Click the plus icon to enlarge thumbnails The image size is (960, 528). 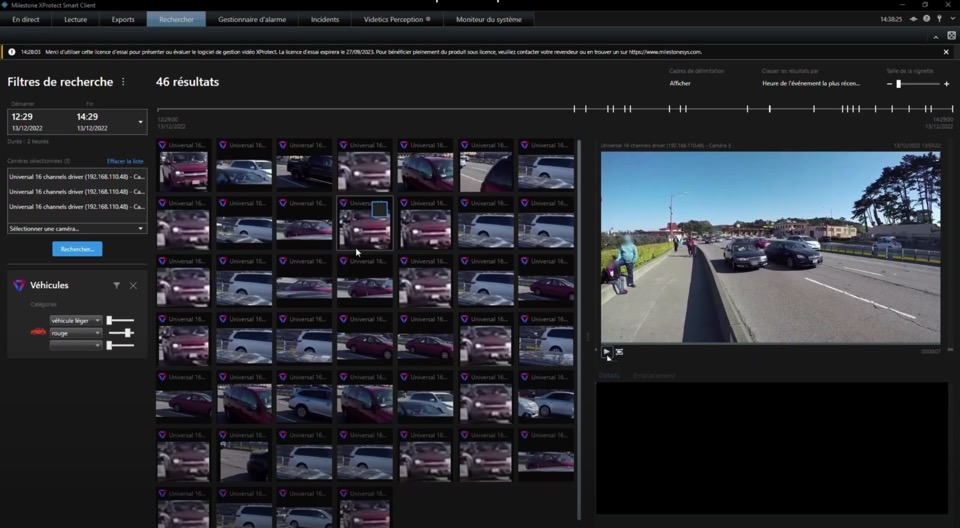point(946,84)
